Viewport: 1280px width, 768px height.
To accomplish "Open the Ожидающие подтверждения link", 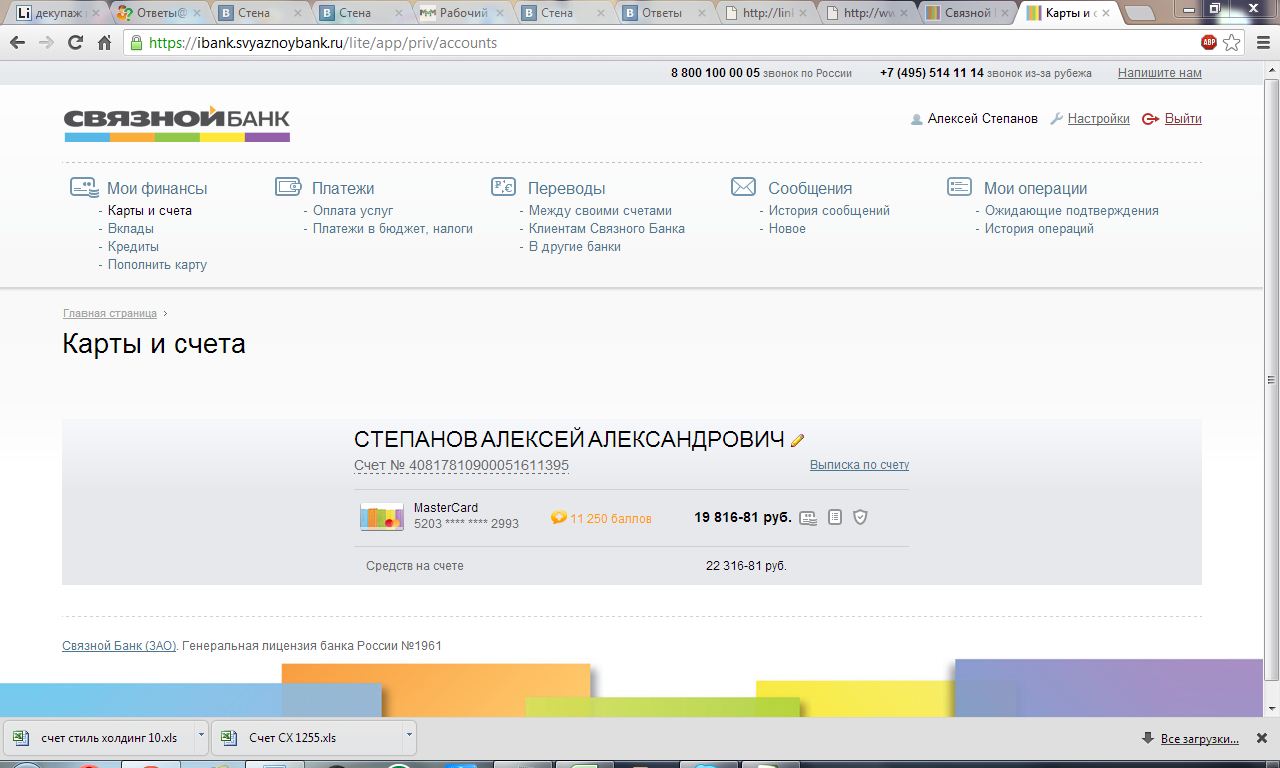I will [1072, 211].
